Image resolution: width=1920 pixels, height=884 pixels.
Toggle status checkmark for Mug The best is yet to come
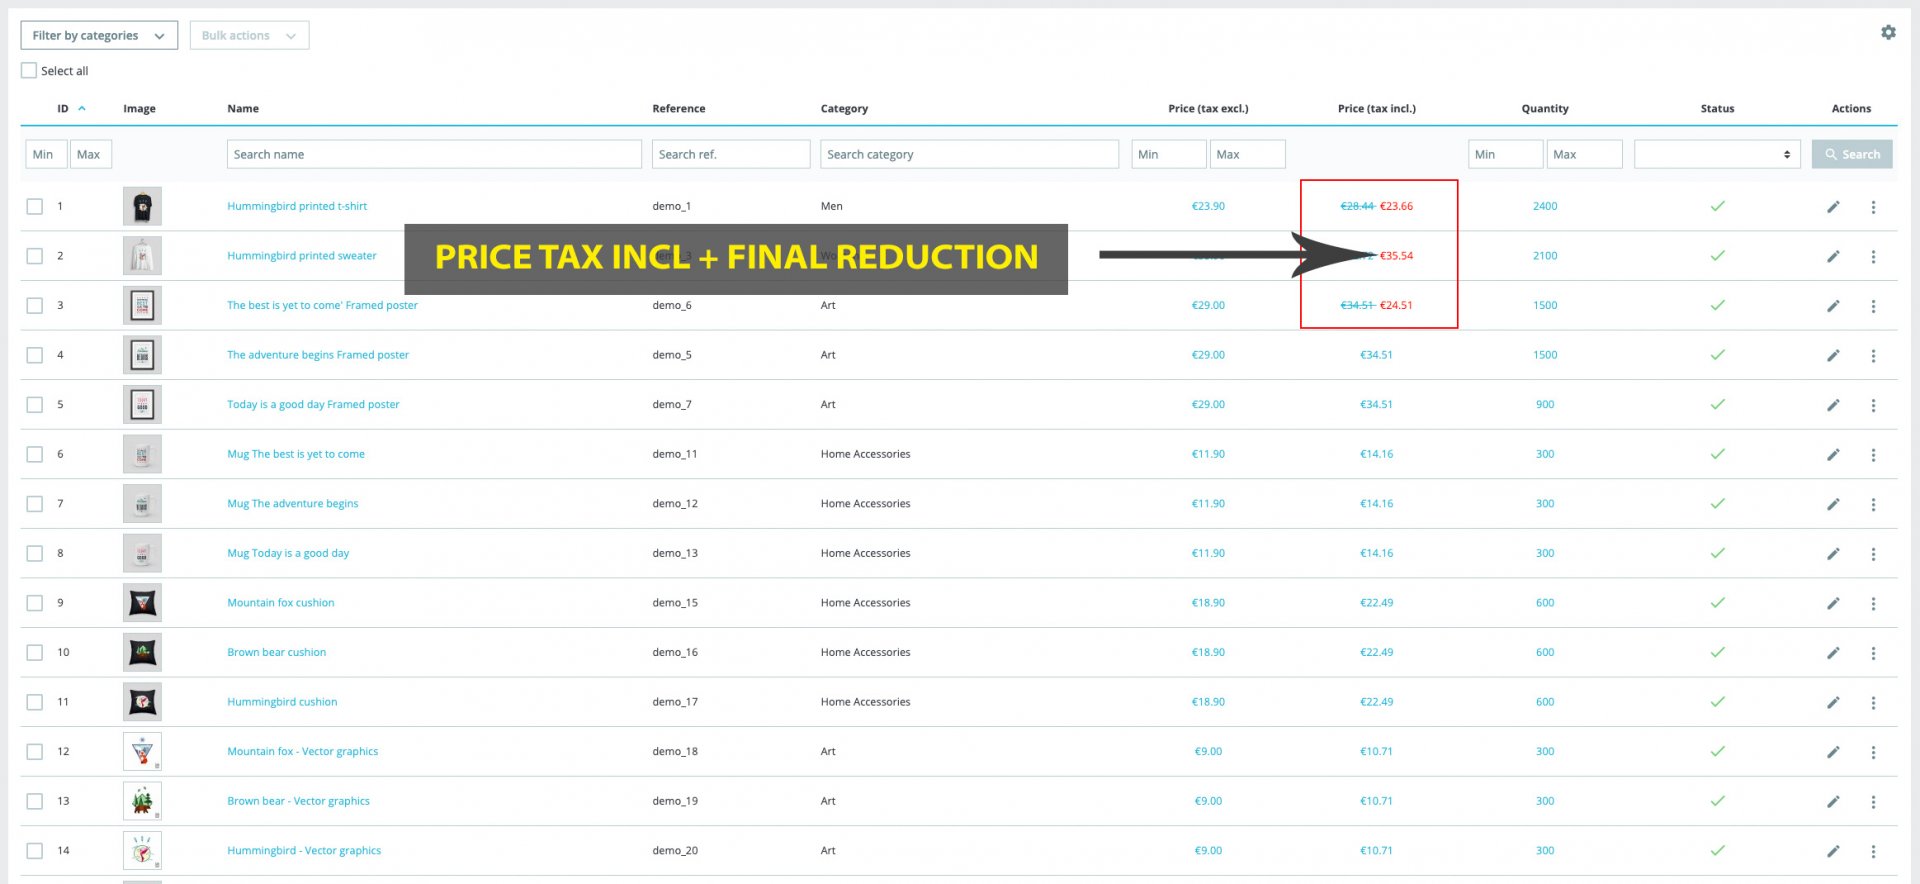(1717, 454)
